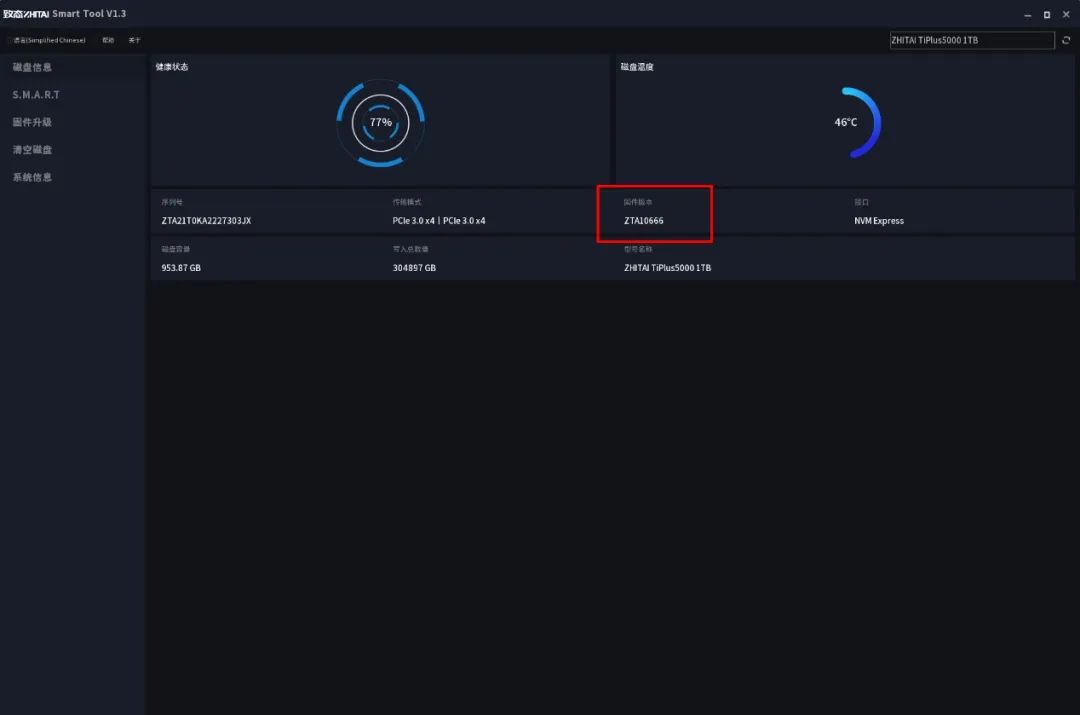The width and height of the screenshot is (1080, 715).
Task: Click the 953.87 GB disk capacity value
Action: click(181, 268)
